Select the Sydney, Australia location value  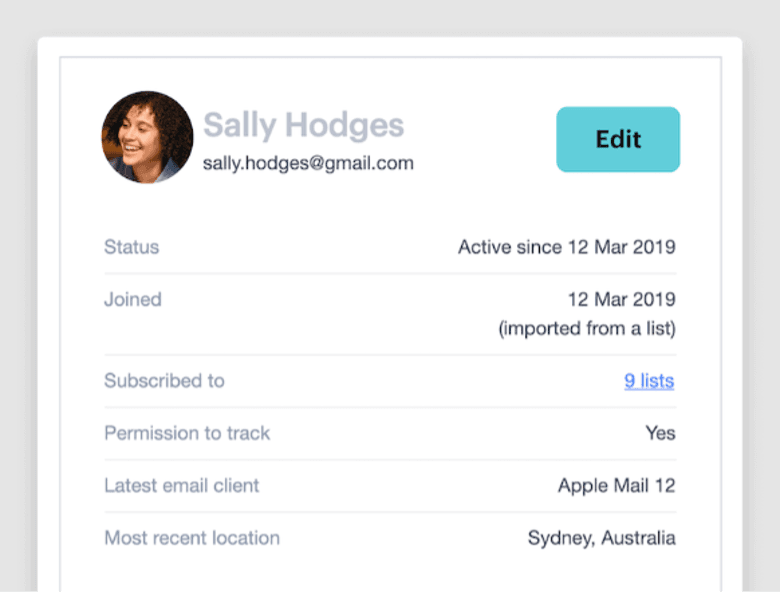point(601,538)
